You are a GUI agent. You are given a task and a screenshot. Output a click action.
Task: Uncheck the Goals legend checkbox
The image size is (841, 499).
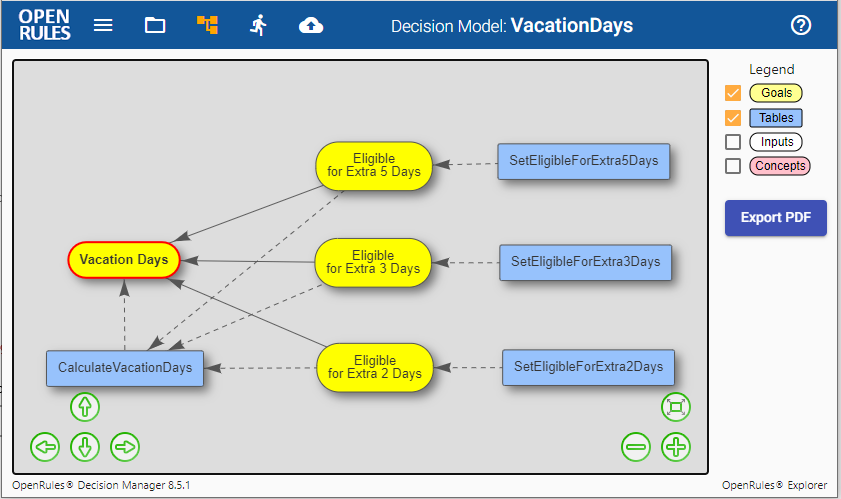pyautogui.click(x=733, y=93)
